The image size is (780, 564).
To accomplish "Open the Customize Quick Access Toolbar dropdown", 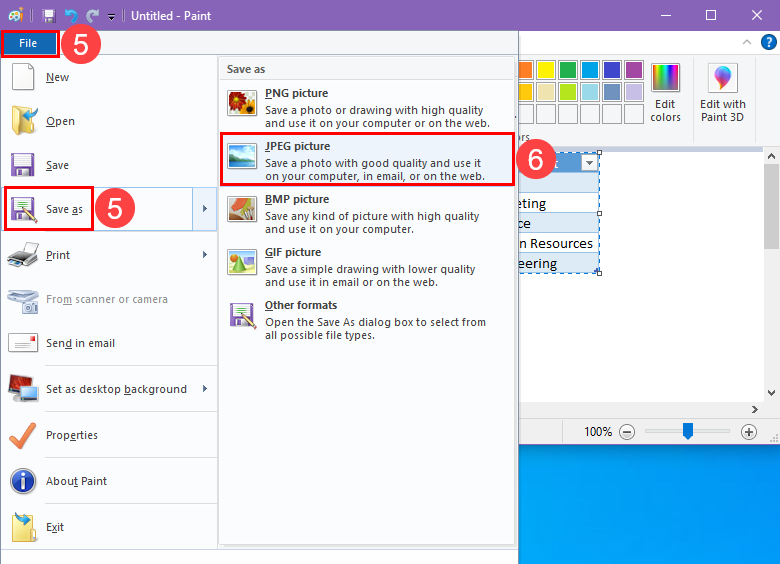I will (111, 17).
